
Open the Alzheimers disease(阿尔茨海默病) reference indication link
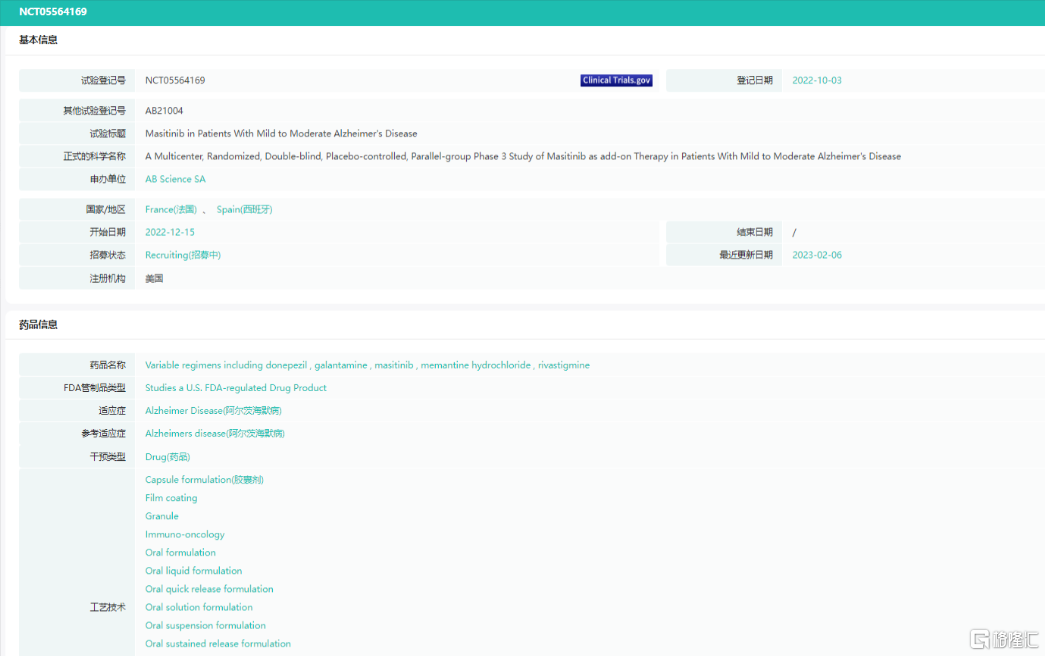[x=215, y=433]
